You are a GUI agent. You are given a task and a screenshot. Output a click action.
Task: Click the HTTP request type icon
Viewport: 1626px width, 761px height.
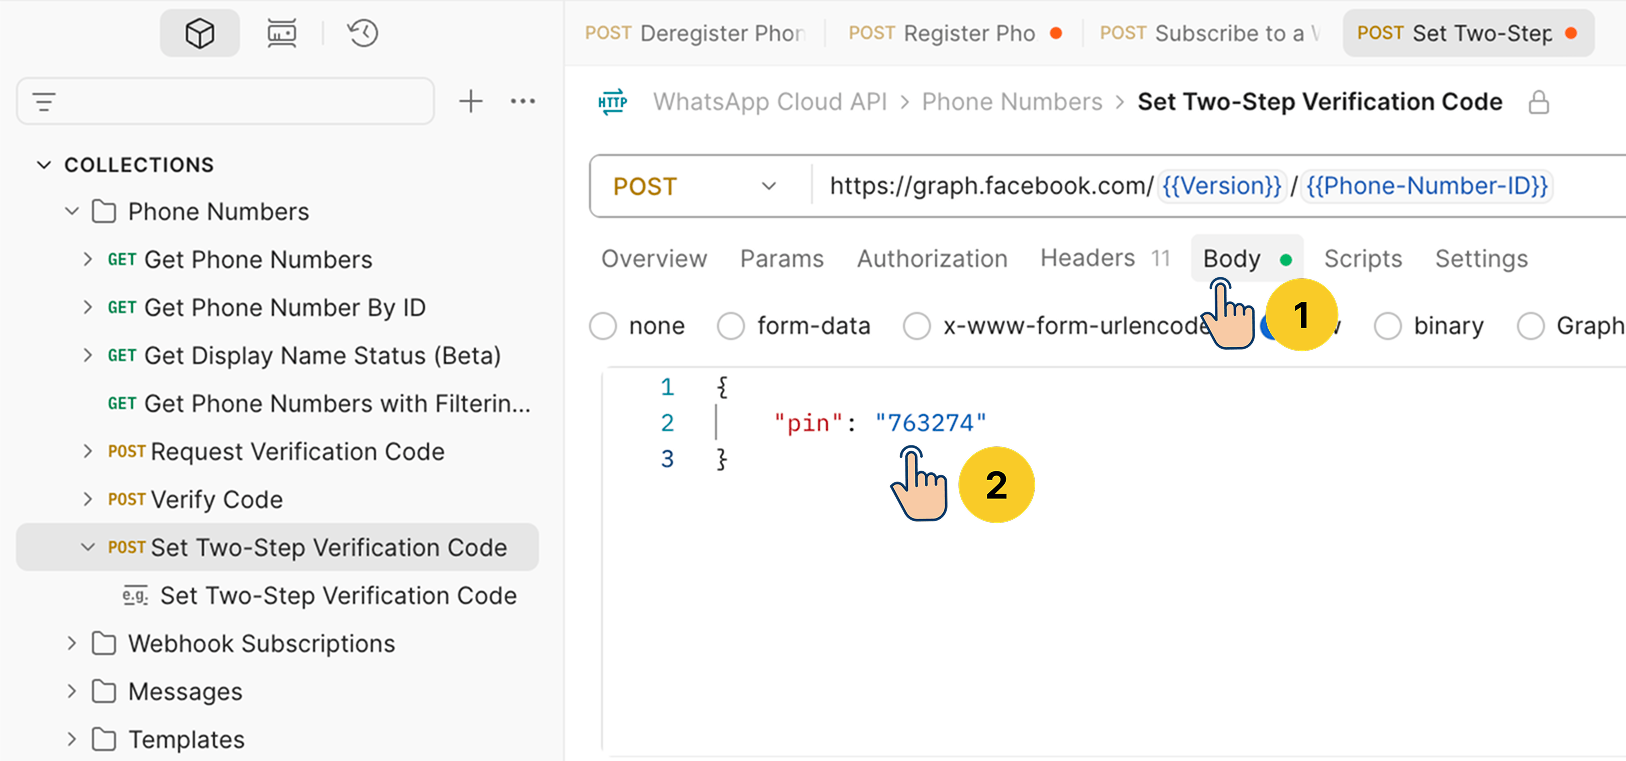(613, 102)
